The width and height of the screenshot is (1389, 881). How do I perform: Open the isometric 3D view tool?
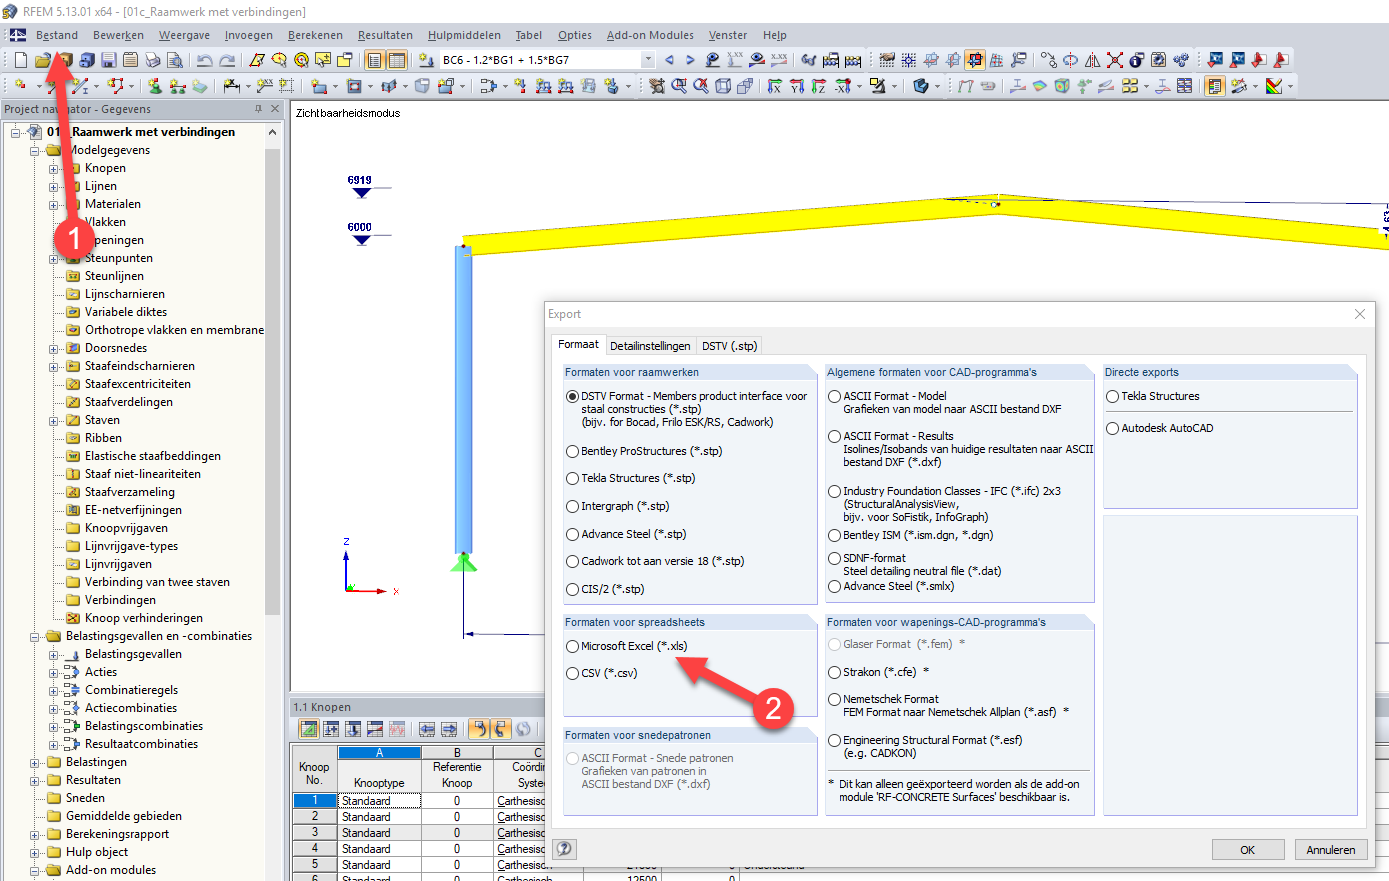pos(723,86)
